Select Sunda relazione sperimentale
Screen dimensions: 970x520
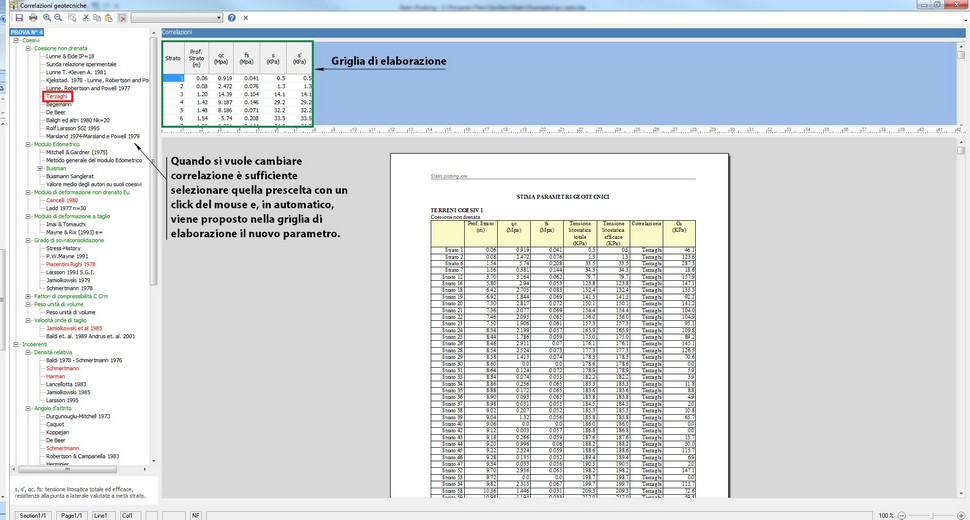tap(81, 64)
